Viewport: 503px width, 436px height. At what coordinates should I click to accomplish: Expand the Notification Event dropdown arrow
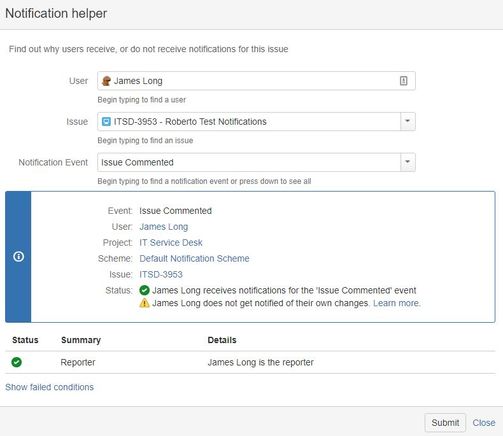point(407,162)
